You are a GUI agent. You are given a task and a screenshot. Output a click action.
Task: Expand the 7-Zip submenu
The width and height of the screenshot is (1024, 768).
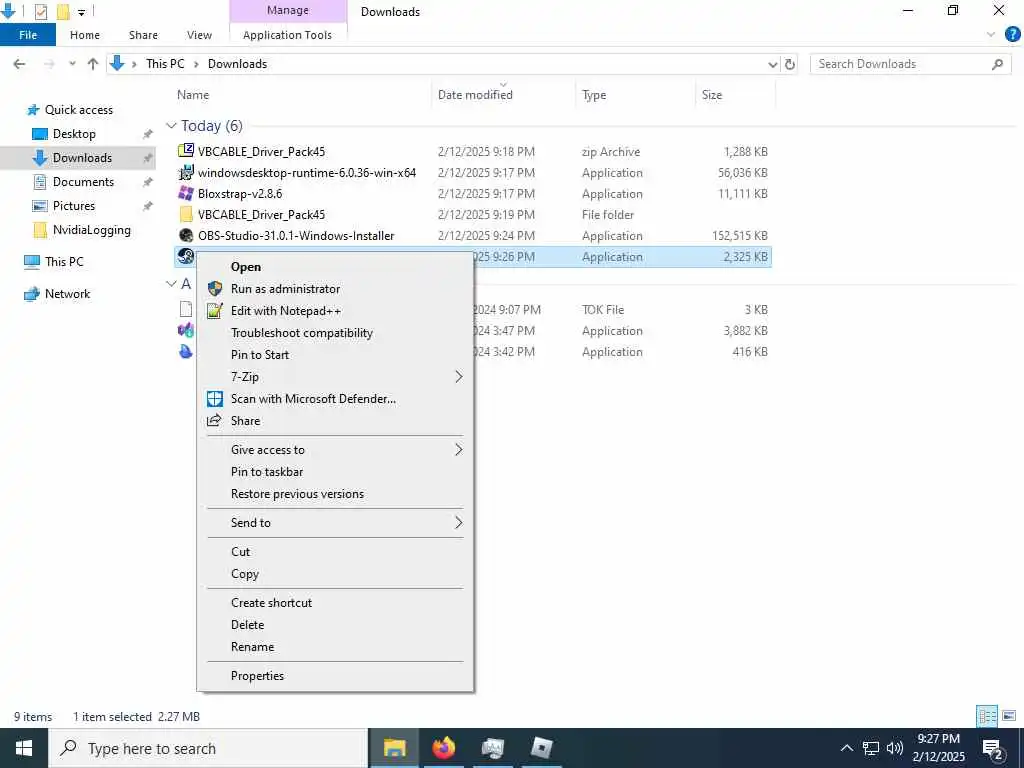[x=458, y=377]
